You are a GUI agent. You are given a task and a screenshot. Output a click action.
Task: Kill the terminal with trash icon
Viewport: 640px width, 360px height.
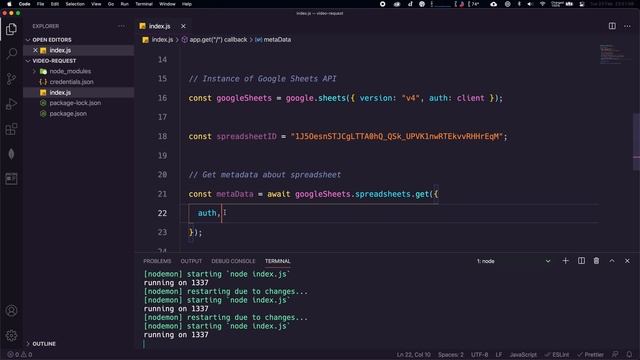pos(596,261)
